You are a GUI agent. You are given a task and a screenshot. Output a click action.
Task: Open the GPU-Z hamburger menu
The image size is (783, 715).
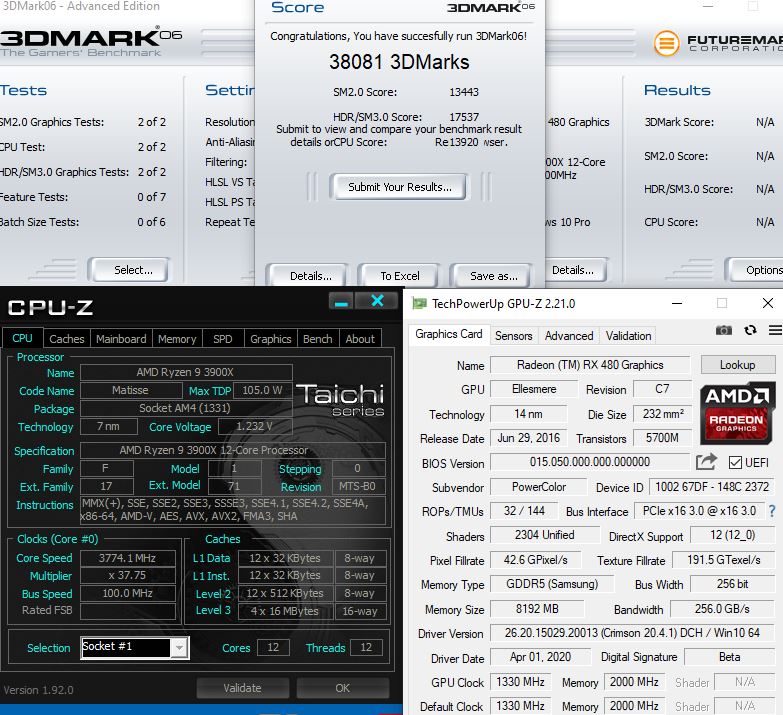776,330
